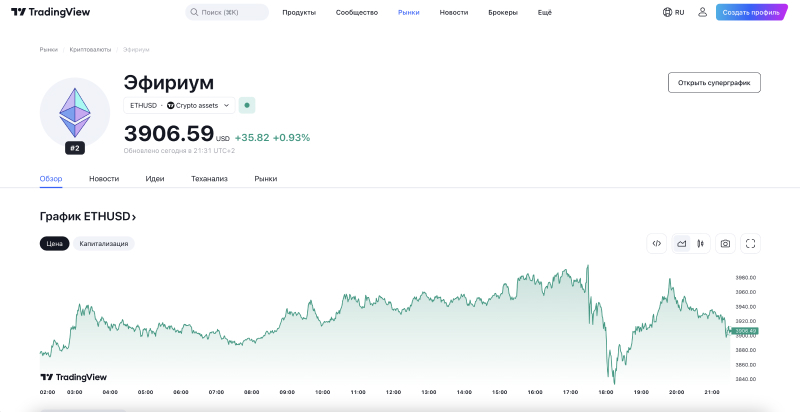Open the Продукты menu

coord(299,12)
